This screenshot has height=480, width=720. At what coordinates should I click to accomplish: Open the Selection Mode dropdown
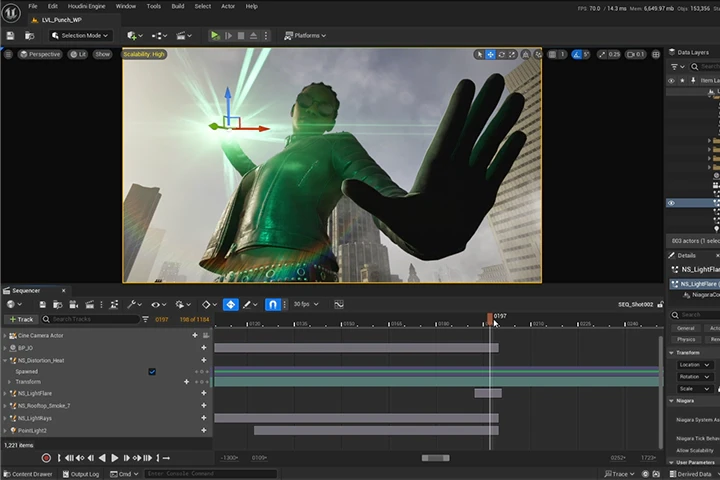coord(80,35)
